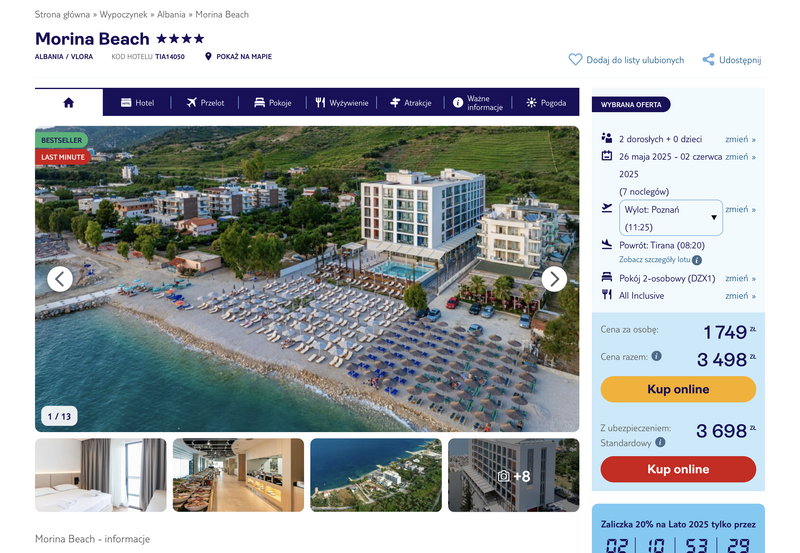Click zmień beside All Inclusive
Viewport: 800px width, 553px height.
pyautogui.click(x=740, y=296)
